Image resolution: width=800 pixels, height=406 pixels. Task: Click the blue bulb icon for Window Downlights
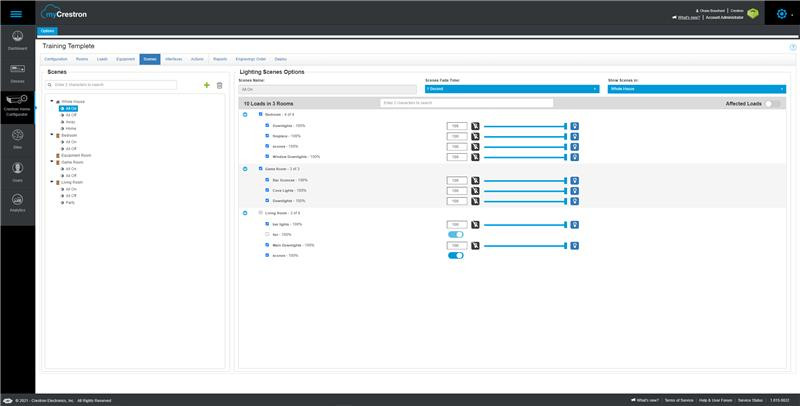574,157
